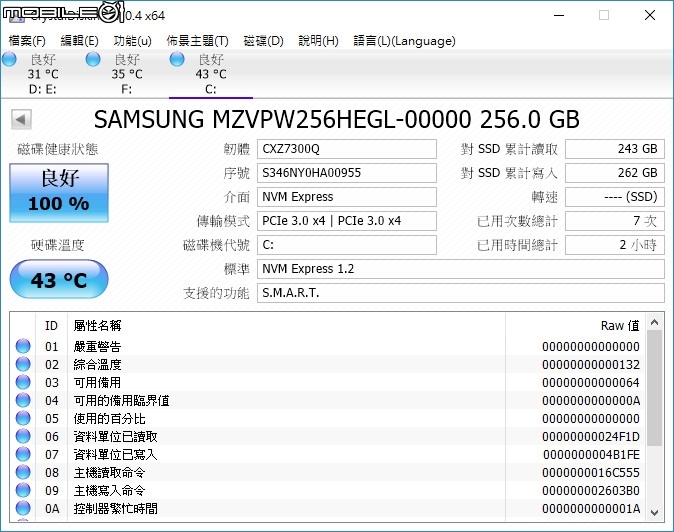
Task: Open the 說明(H) menu
Action: [x=319, y=41]
